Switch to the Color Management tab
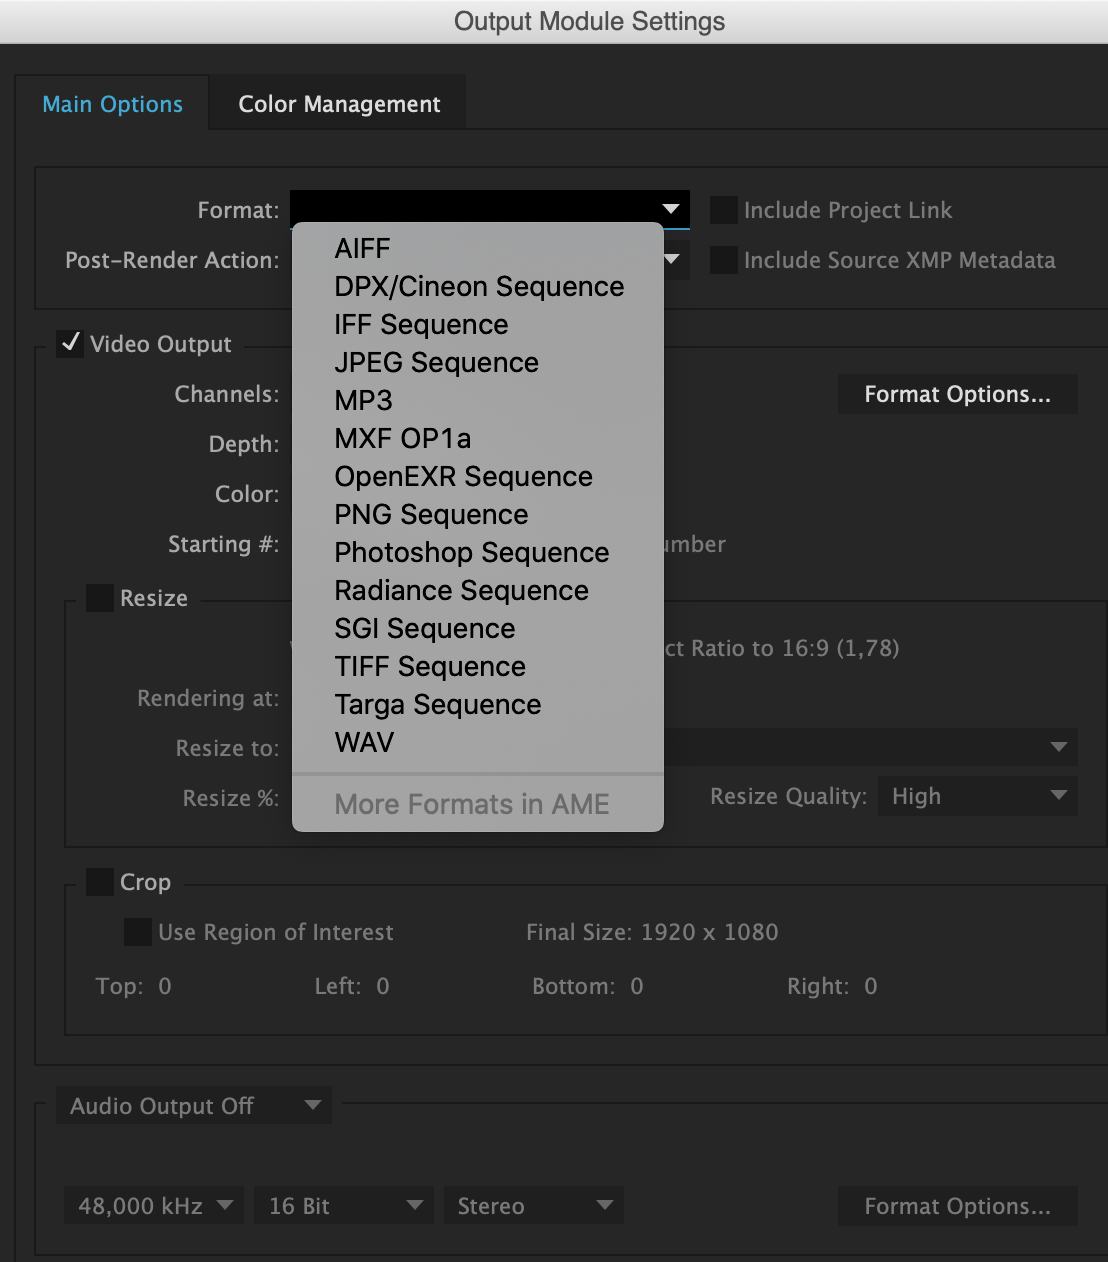Screen dimensions: 1108x1262 (338, 103)
